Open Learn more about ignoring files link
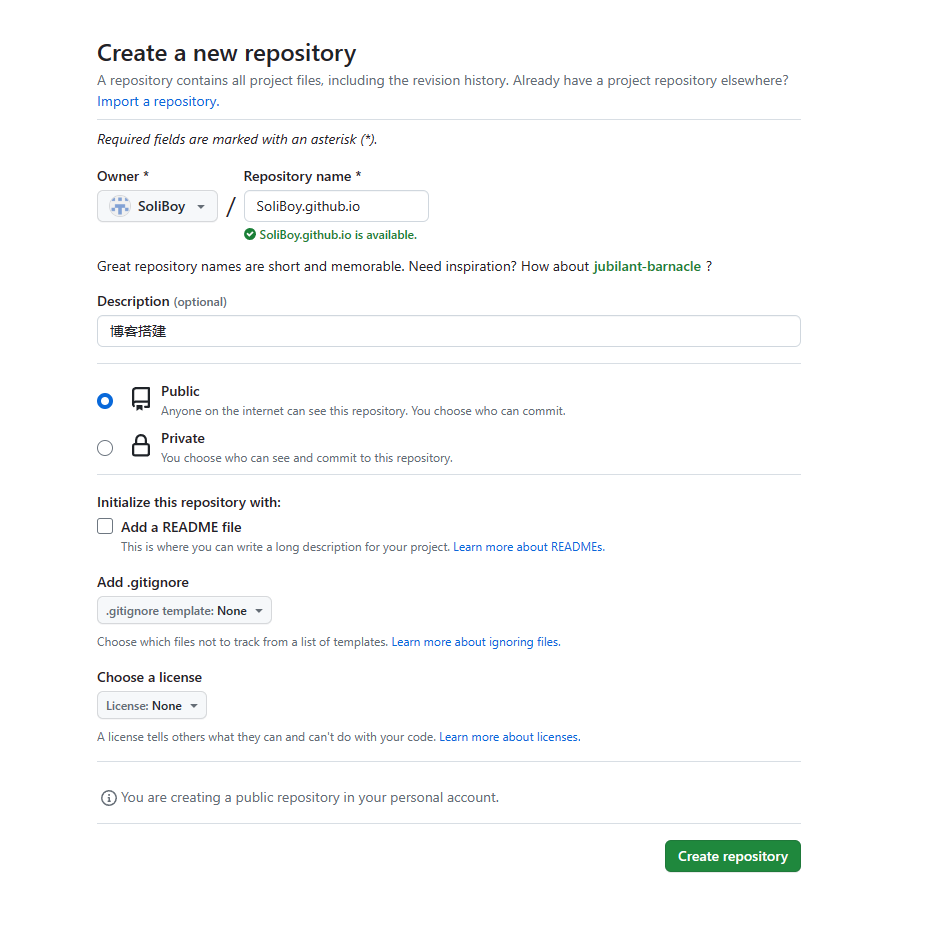951x928 pixels. [476, 642]
